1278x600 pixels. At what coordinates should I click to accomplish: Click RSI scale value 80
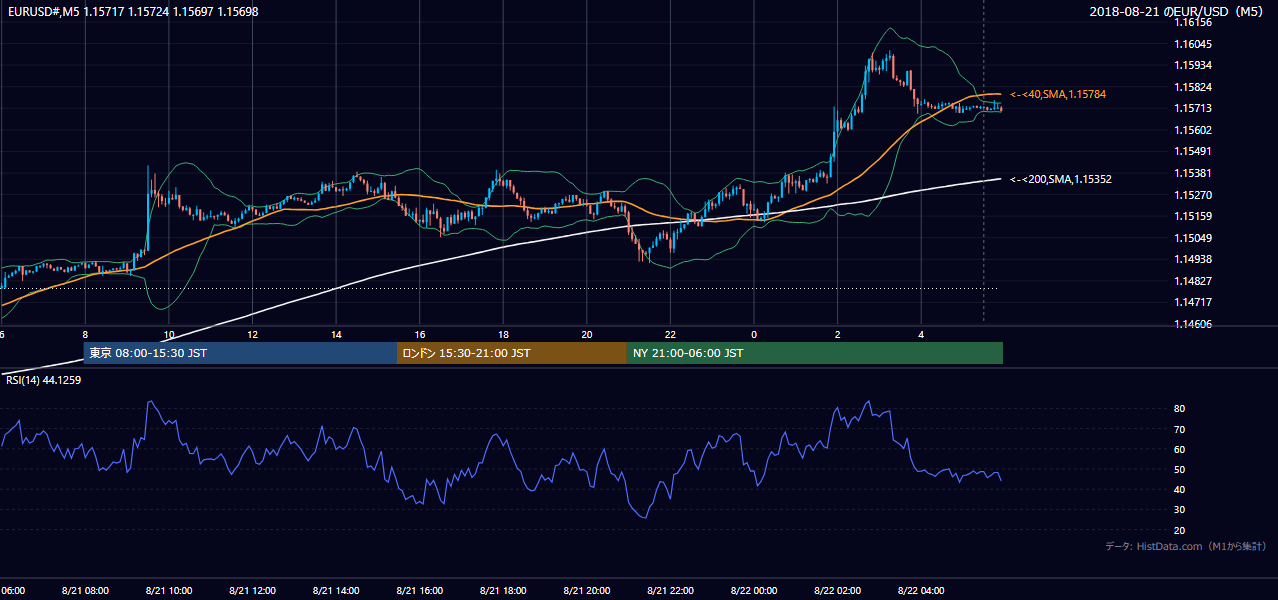click(1180, 409)
